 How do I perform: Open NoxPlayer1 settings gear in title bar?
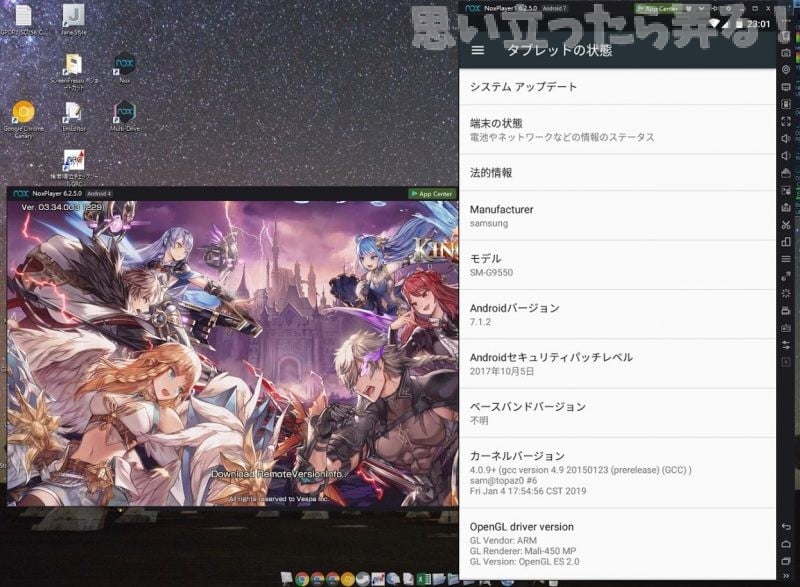click(729, 8)
